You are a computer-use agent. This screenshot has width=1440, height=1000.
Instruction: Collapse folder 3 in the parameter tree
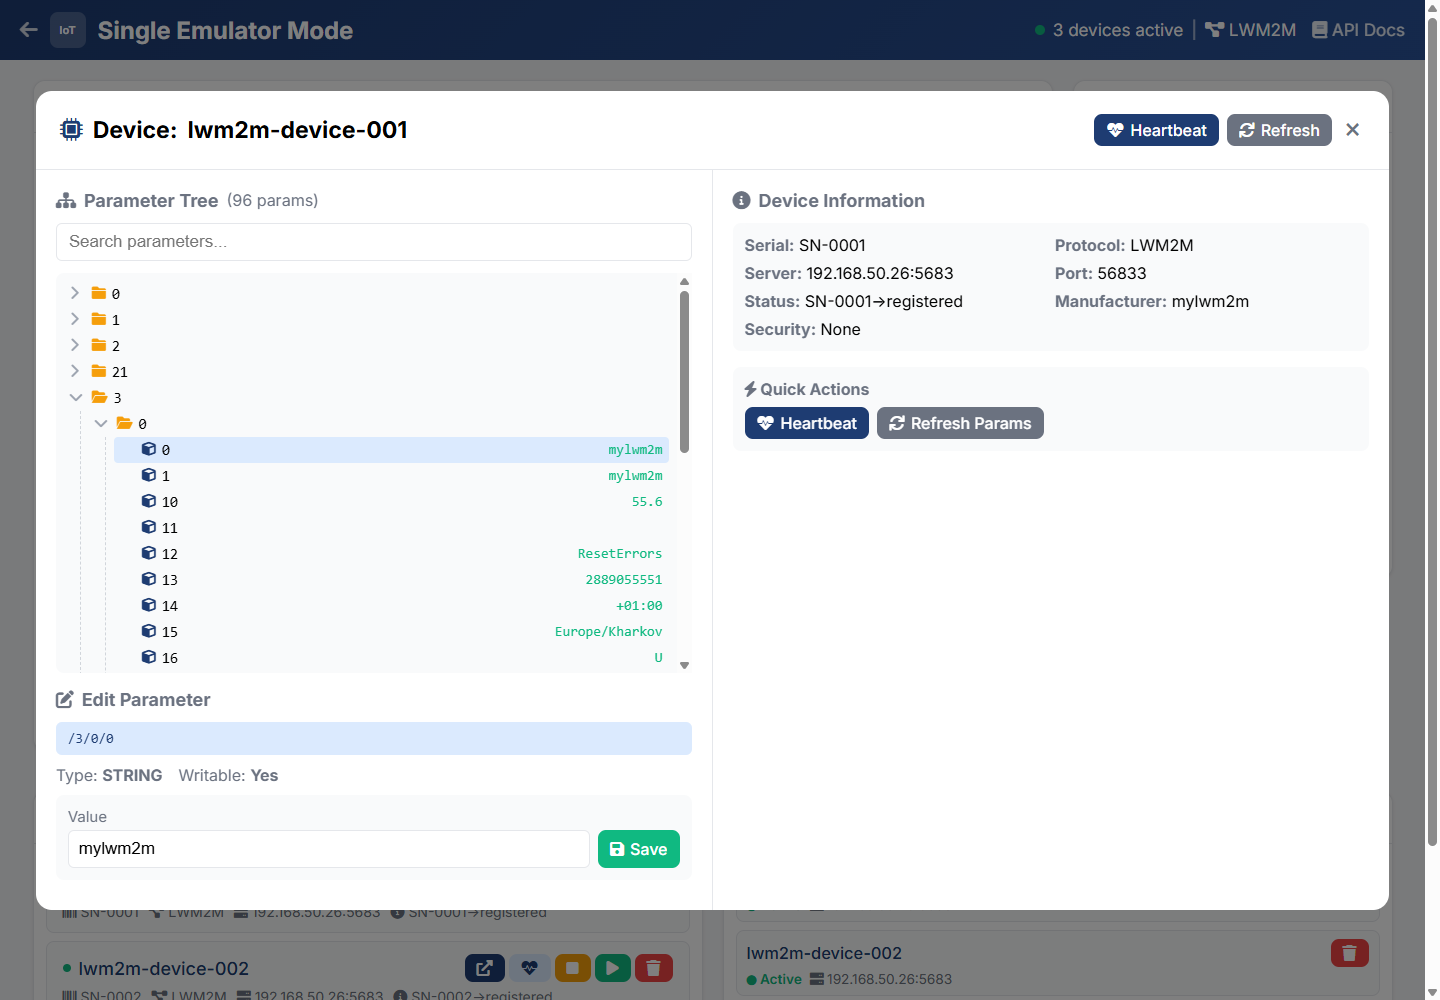(75, 397)
